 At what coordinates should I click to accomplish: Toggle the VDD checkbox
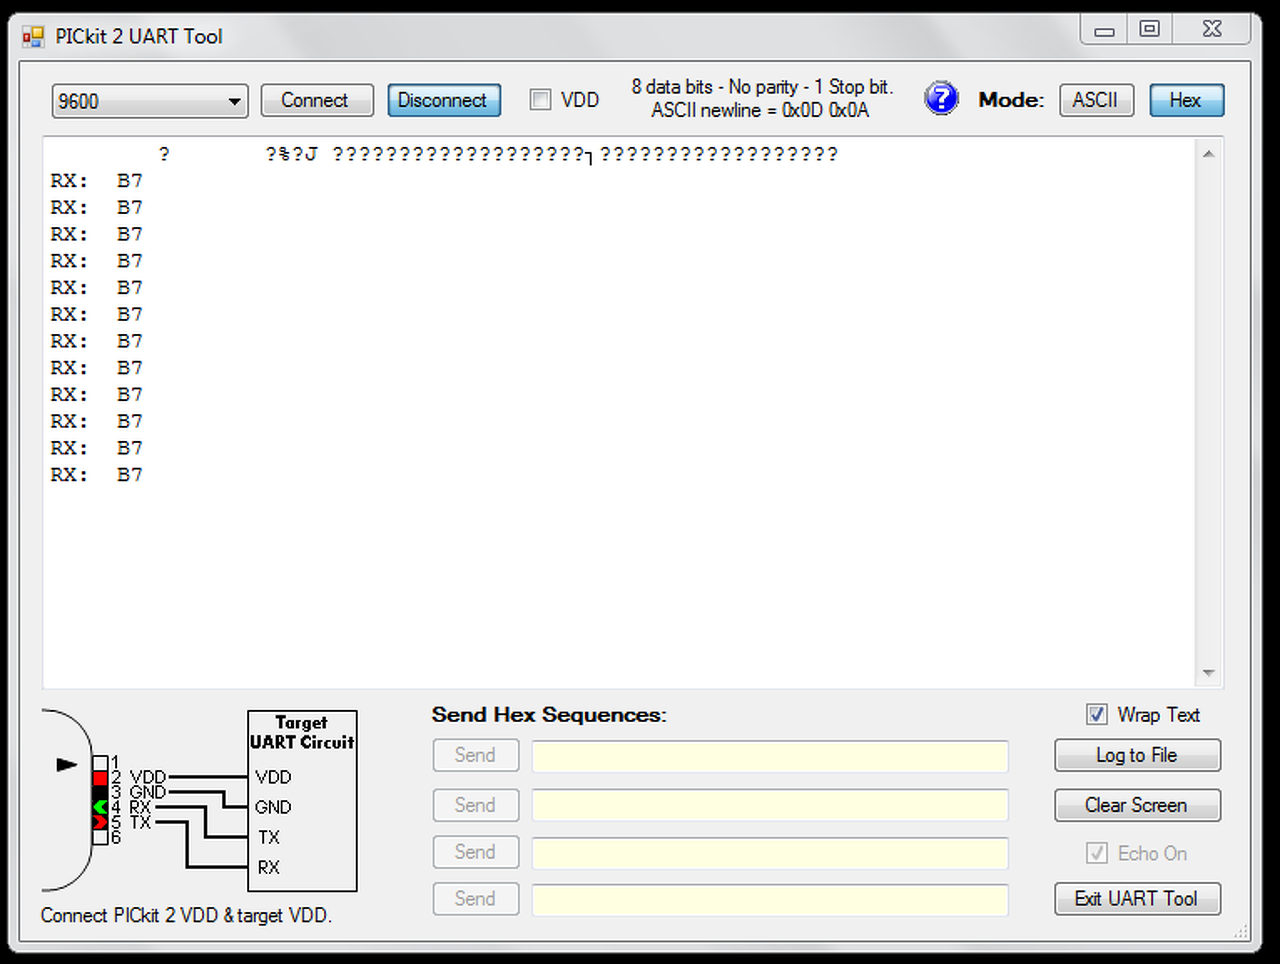[x=540, y=100]
